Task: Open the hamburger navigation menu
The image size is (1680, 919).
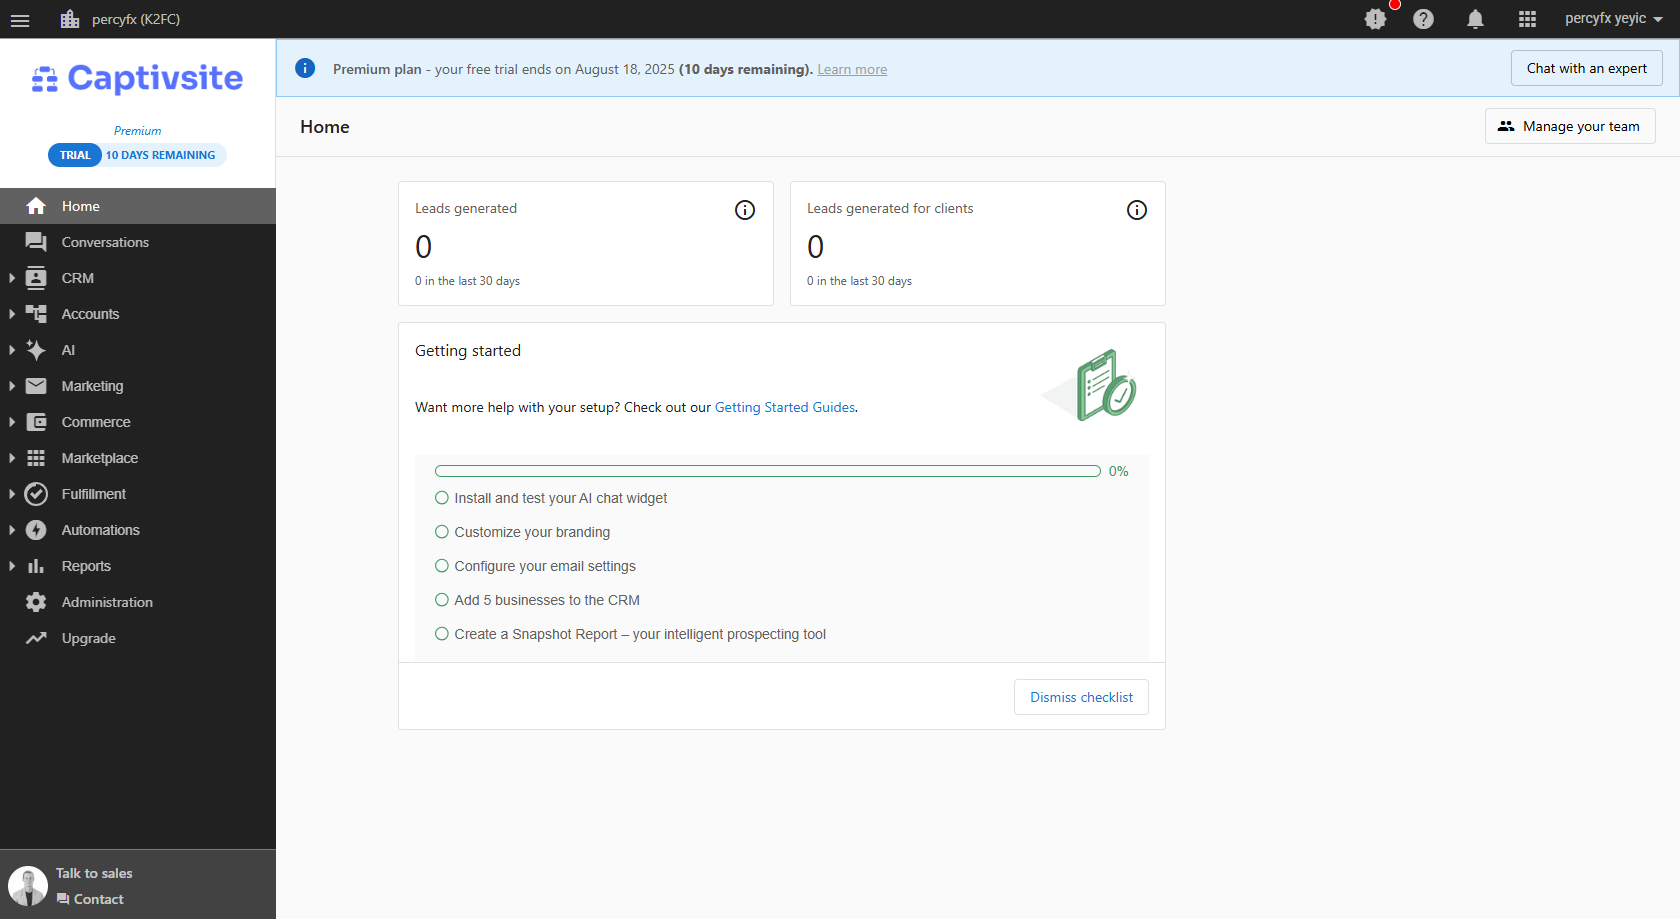Action: click(20, 19)
